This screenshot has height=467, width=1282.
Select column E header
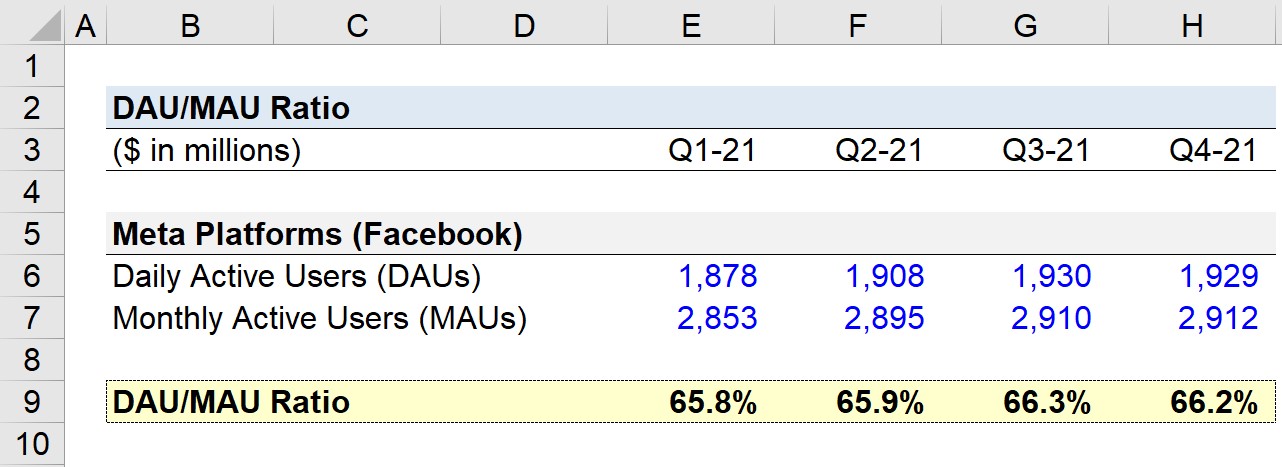[x=690, y=25]
